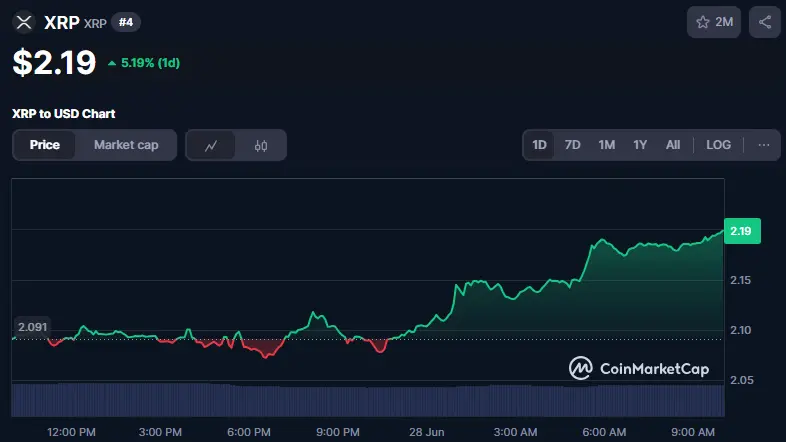Click the CoinMarketCap logo on chart
This screenshot has height=442, width=786.
point(639,368)
